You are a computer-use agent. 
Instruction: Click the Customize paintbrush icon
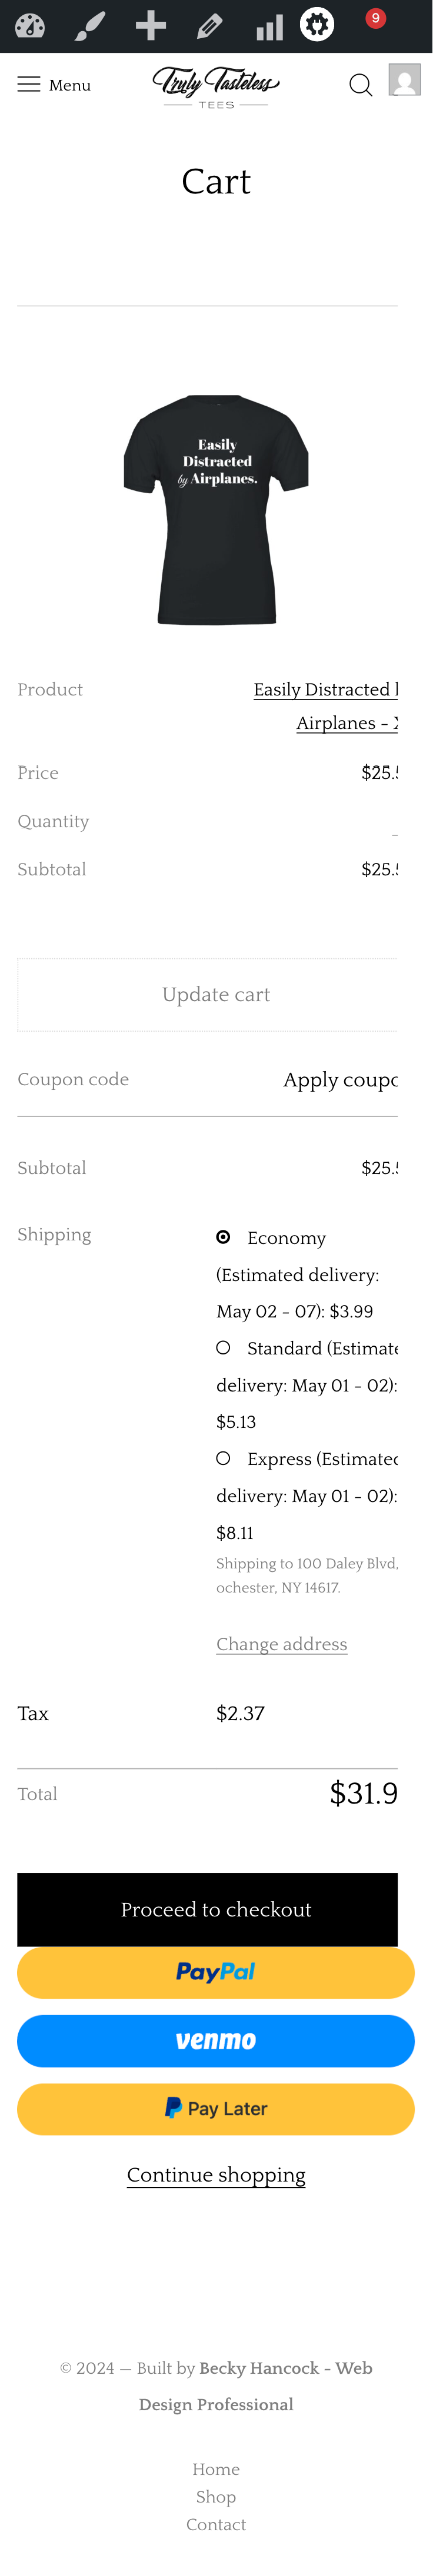pyautogui.click(x=90, y=26)
